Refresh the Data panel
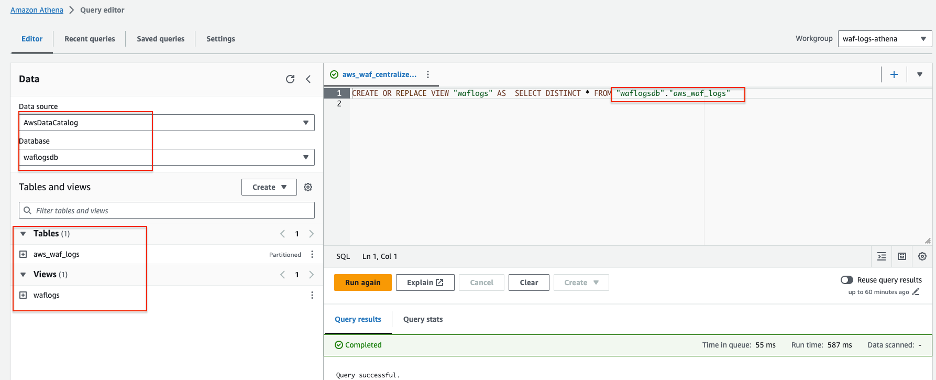The height and width of the screenshot is (380, 936). tap(290, 79)
